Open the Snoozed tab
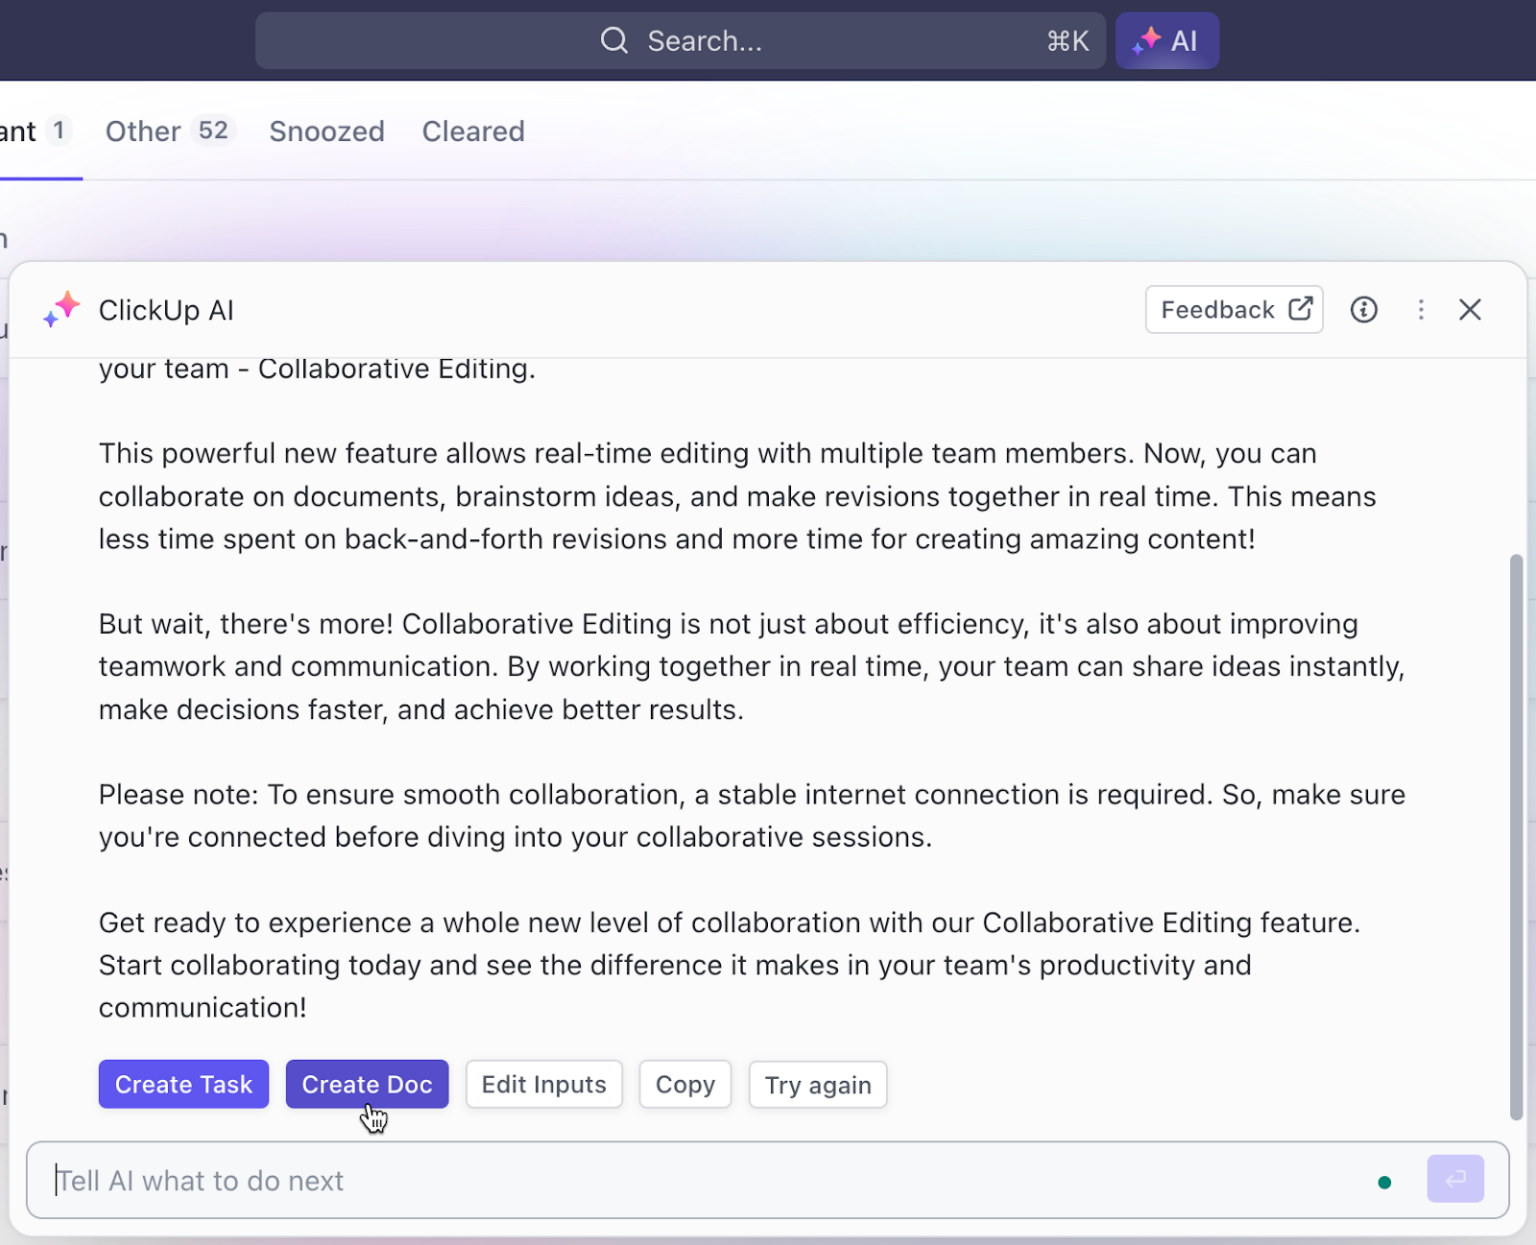The height and width of the screenshot is (1245, 1536). [327, 131]
